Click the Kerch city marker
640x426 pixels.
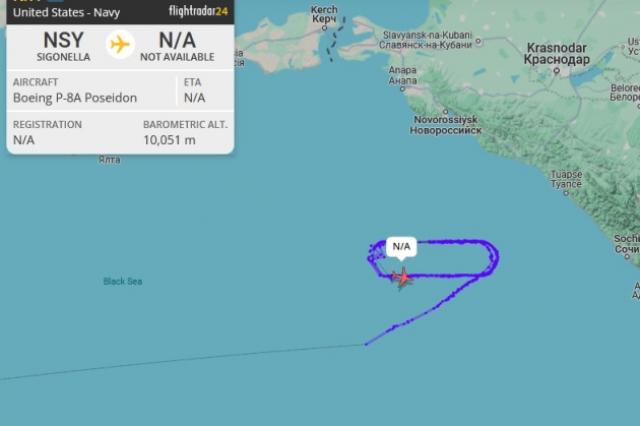pyautogui.click(x=324, y=28)
